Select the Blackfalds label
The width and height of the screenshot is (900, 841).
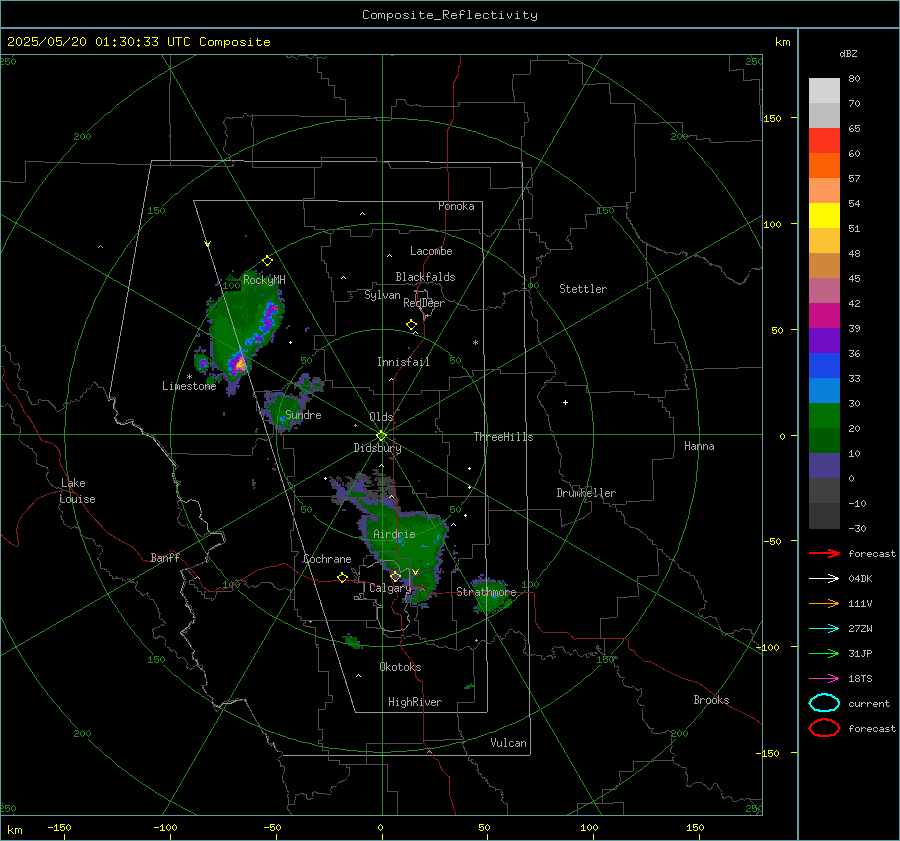(x=425, y=277)
